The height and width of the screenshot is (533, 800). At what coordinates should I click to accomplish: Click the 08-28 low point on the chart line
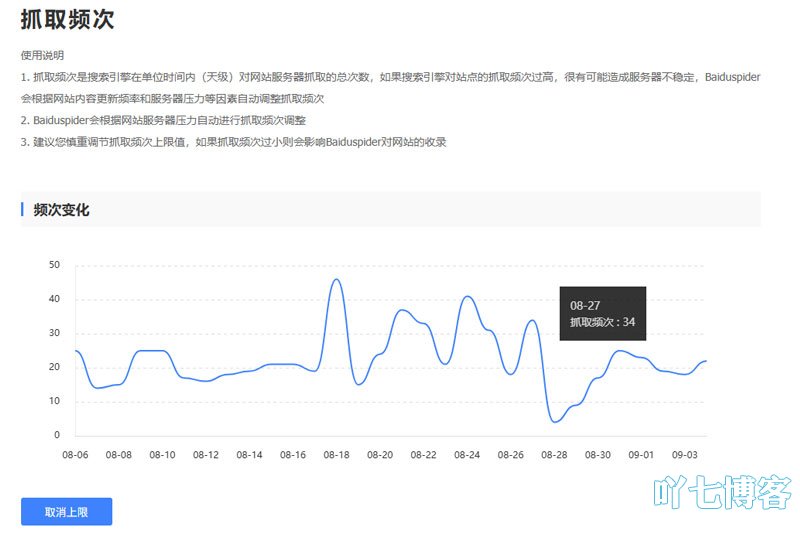tap(555, 422)
